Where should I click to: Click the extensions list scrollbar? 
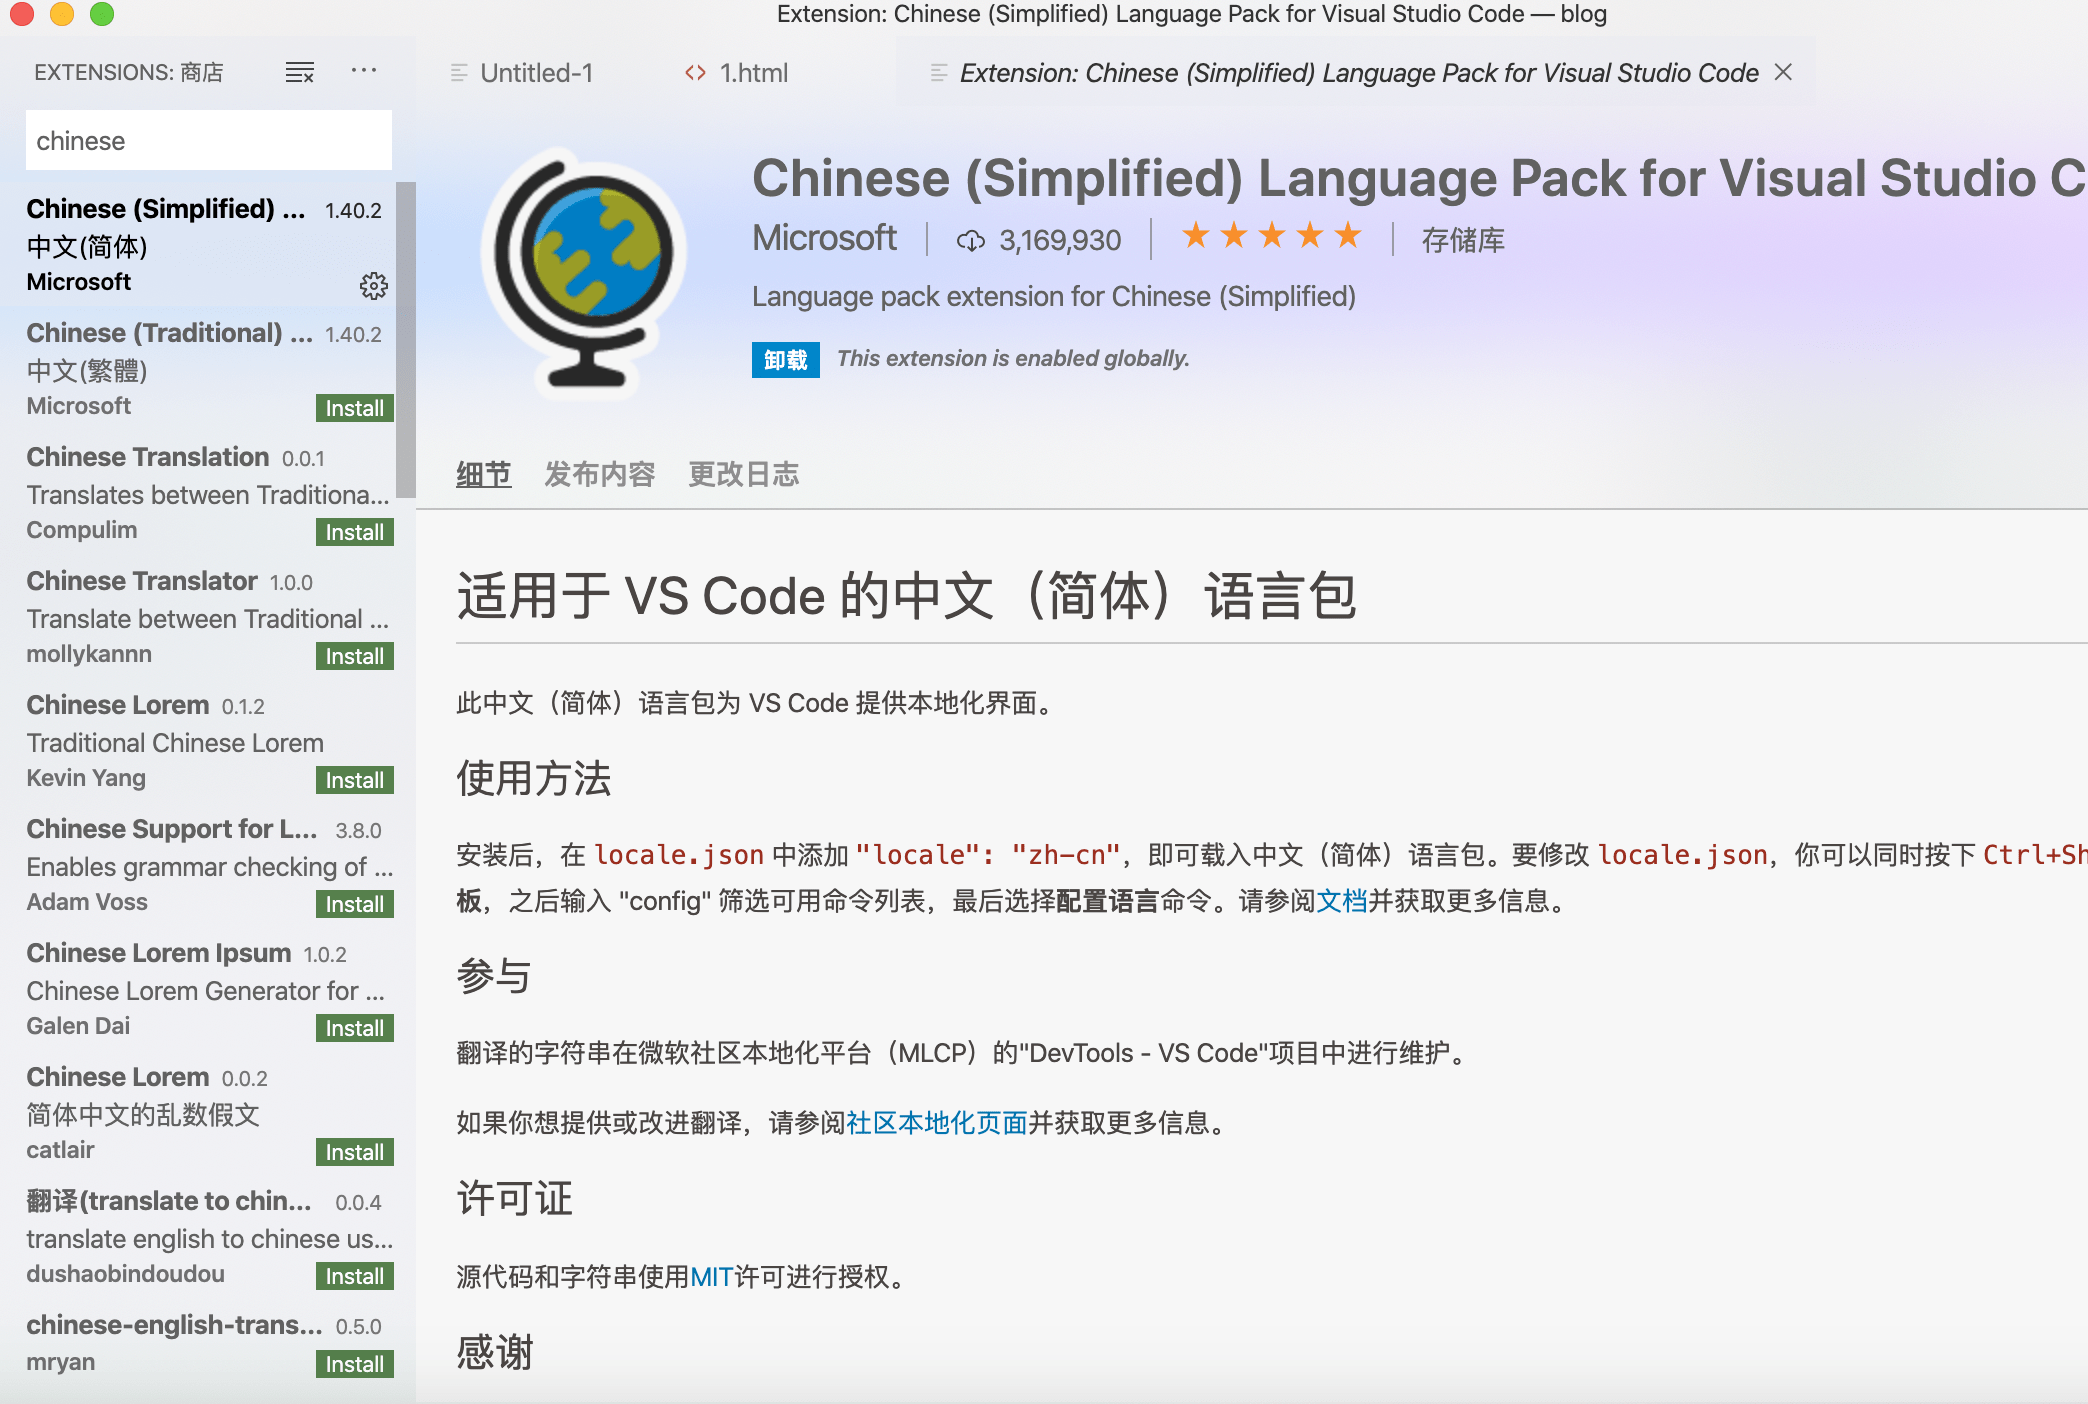(x=405, y=340)
